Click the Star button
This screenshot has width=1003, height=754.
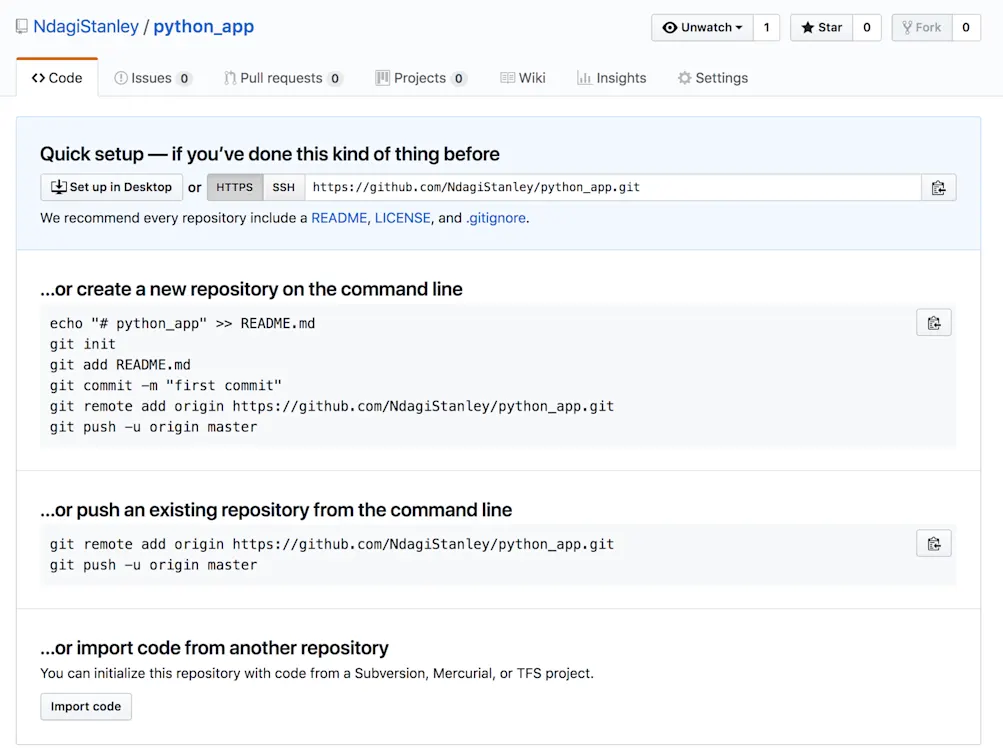point(821,28)
